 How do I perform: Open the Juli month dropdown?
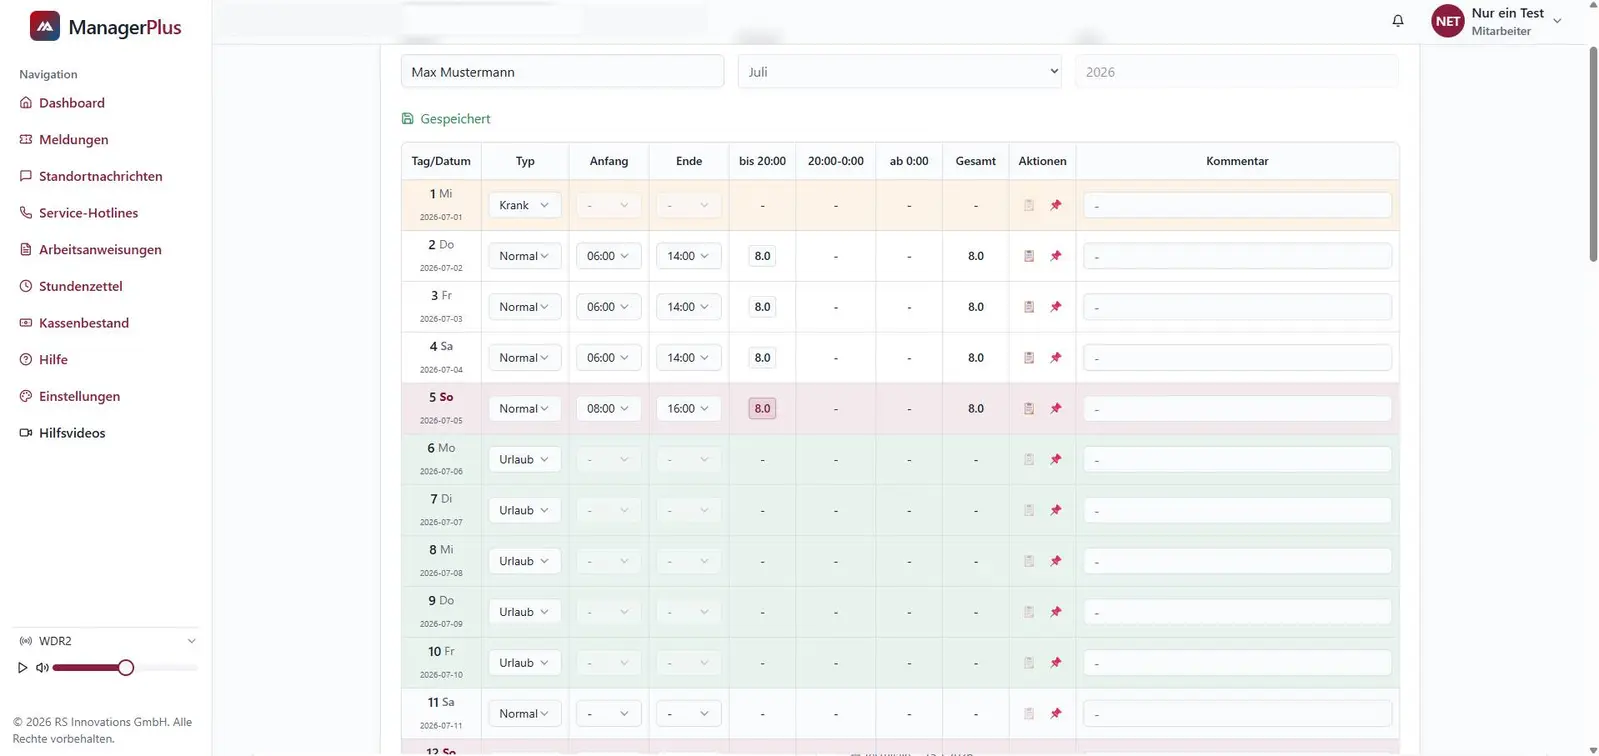[900, 72]
